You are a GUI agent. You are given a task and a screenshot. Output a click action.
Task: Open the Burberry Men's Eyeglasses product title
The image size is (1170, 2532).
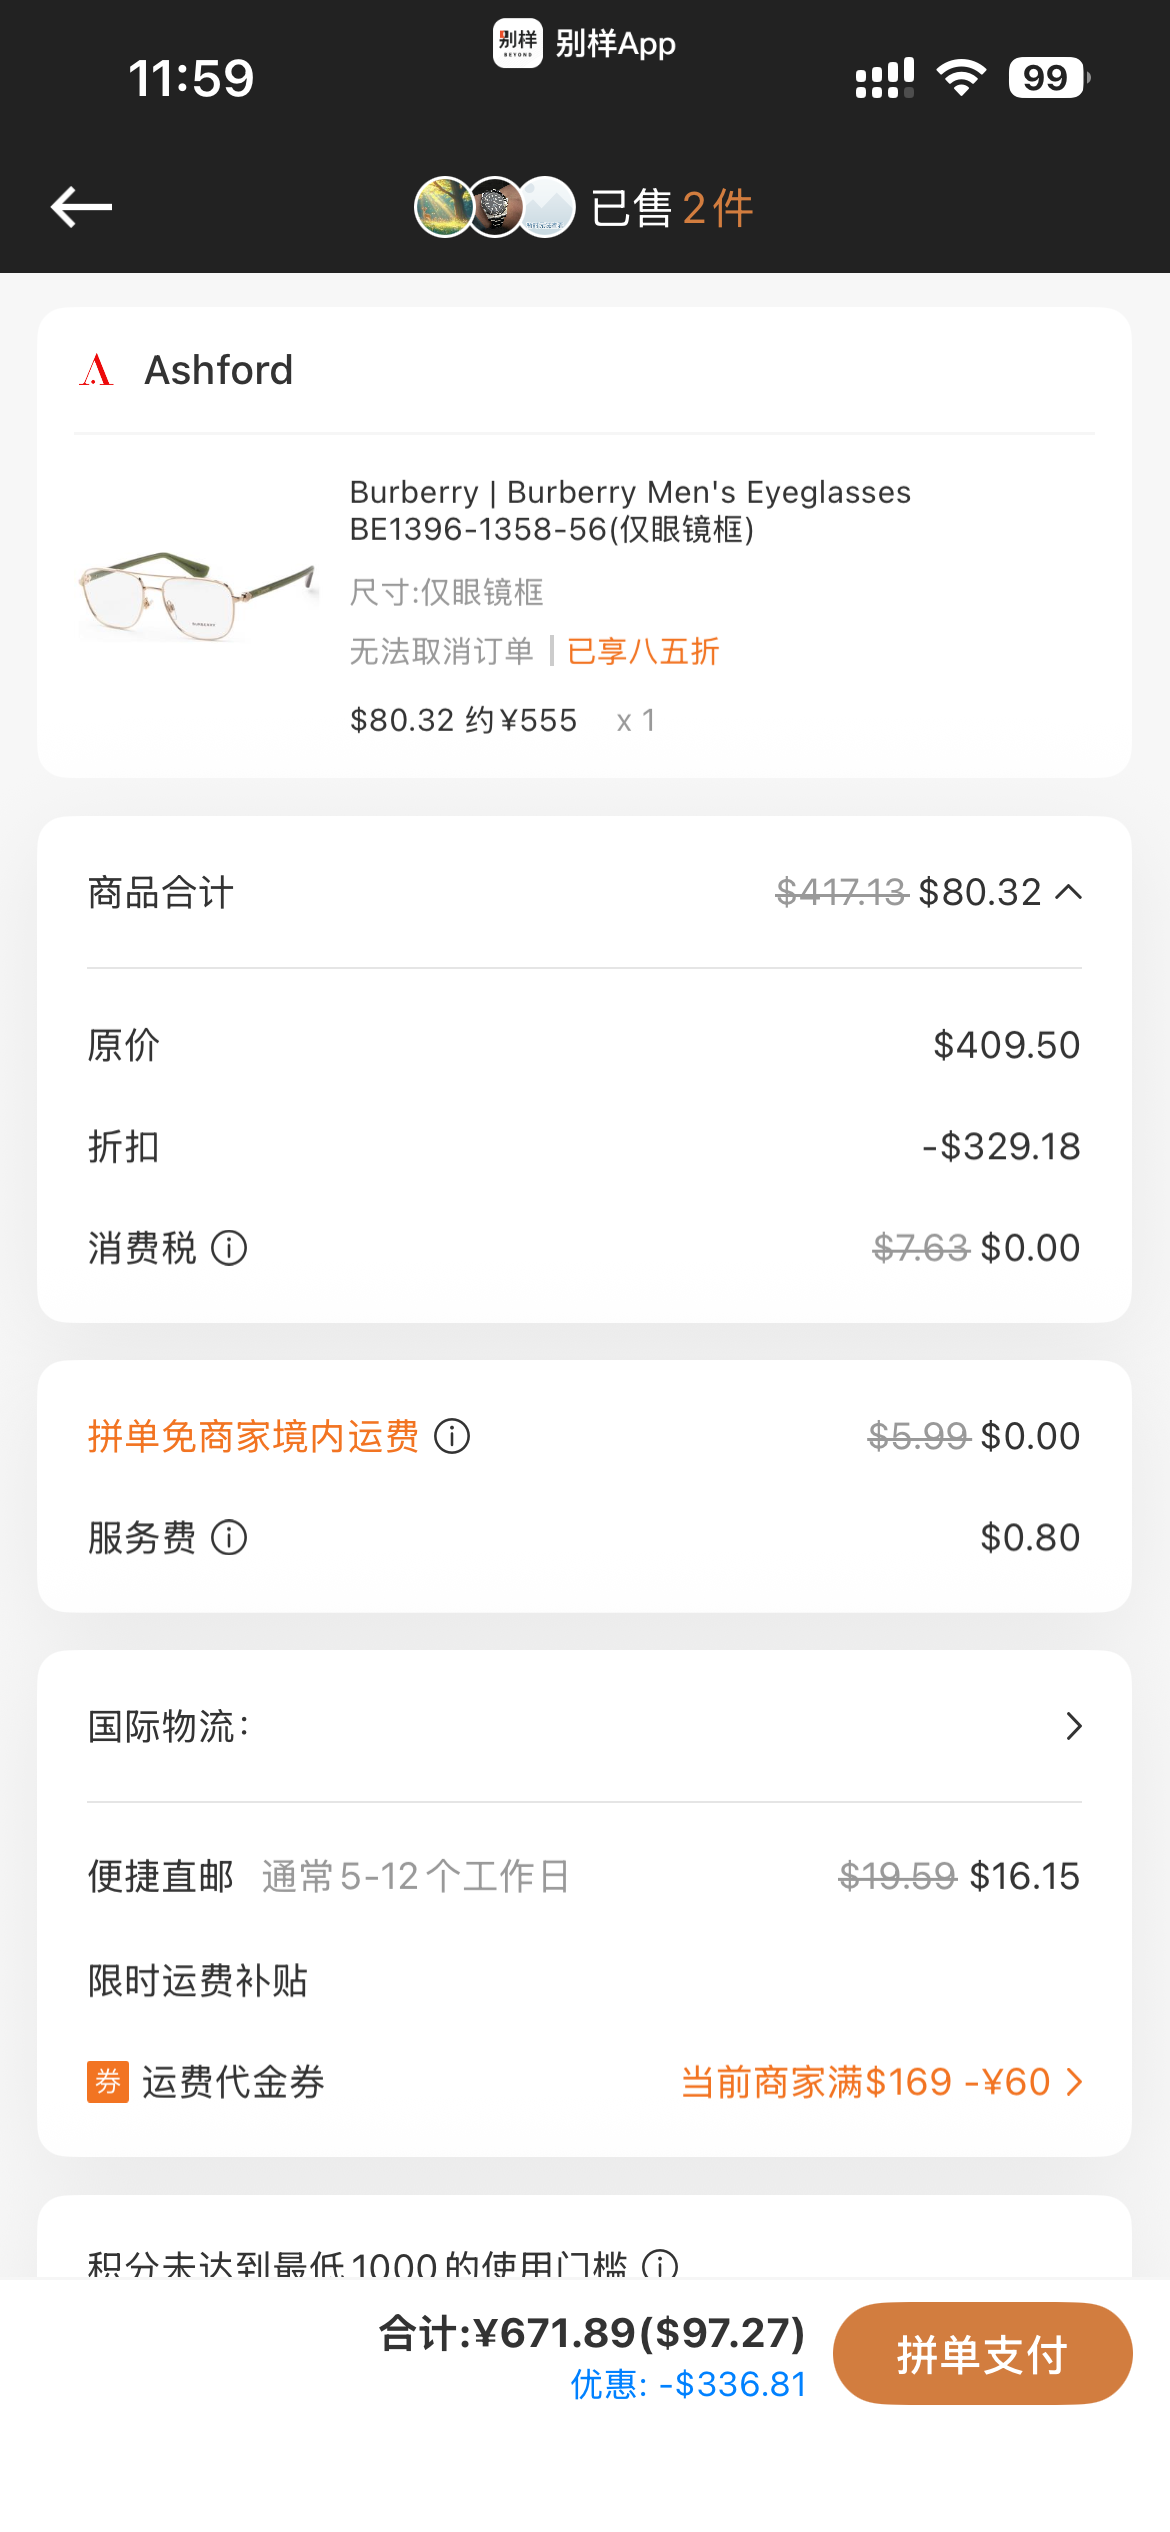coord(630,510)
